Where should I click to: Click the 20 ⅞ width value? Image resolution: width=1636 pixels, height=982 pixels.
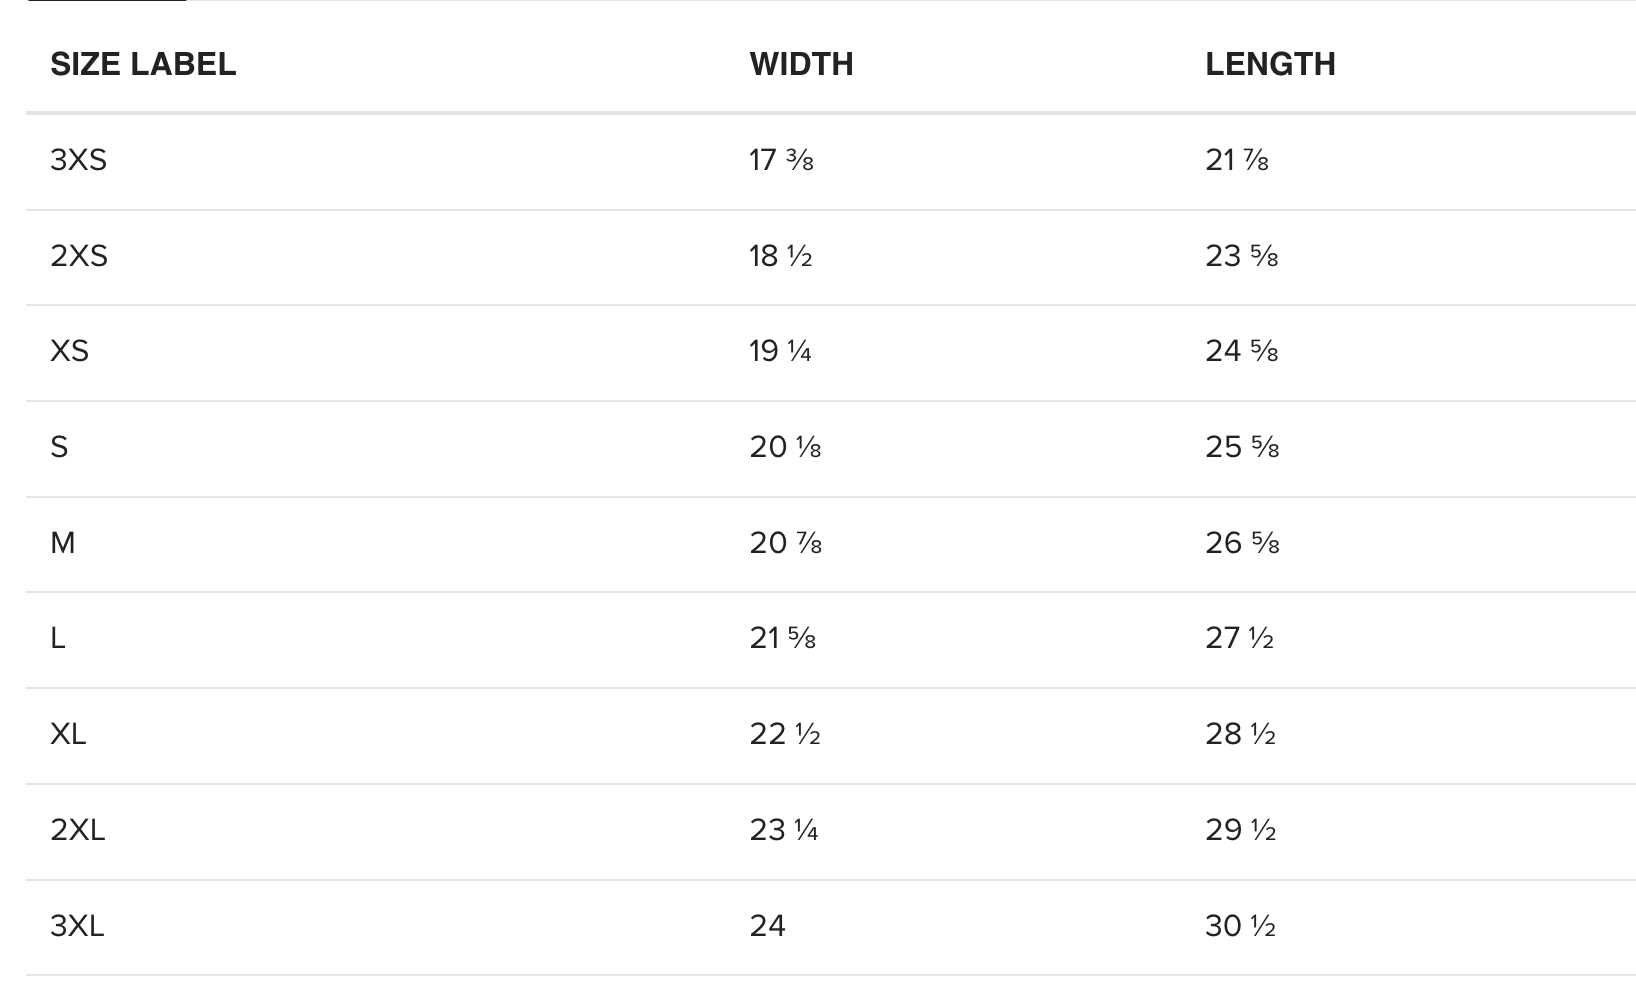click(785, 543)
